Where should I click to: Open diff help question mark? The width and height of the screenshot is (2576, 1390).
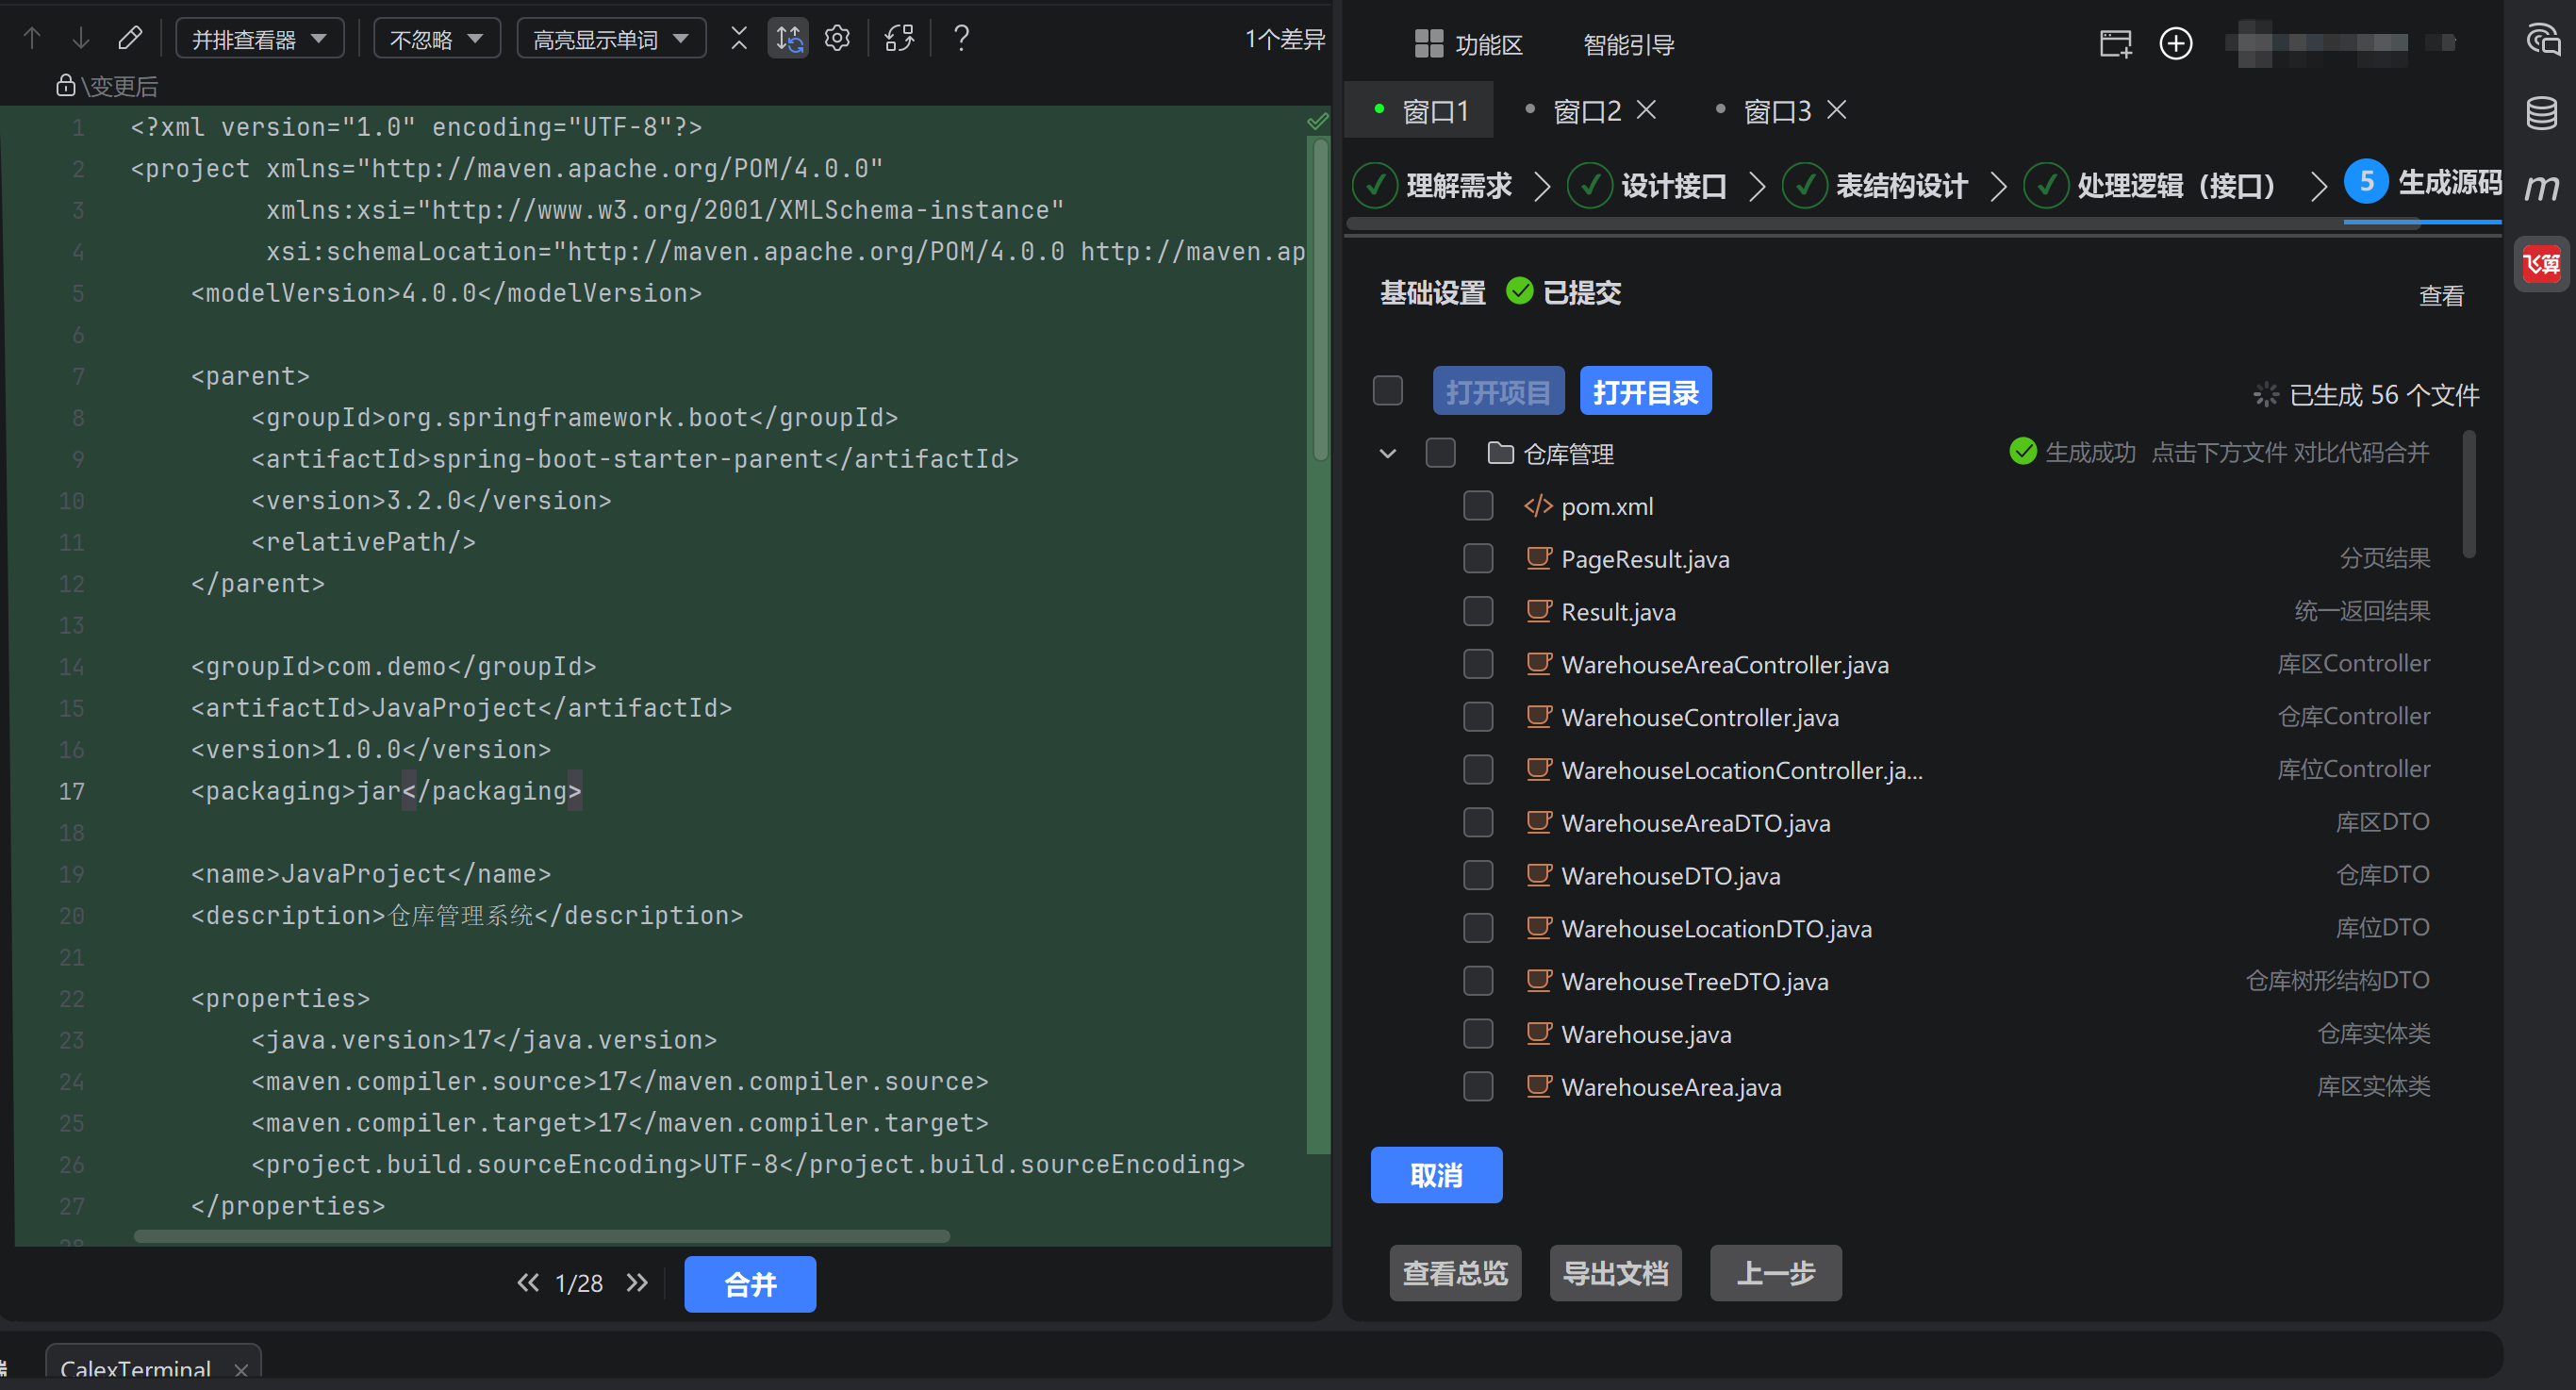click(961, 39)
